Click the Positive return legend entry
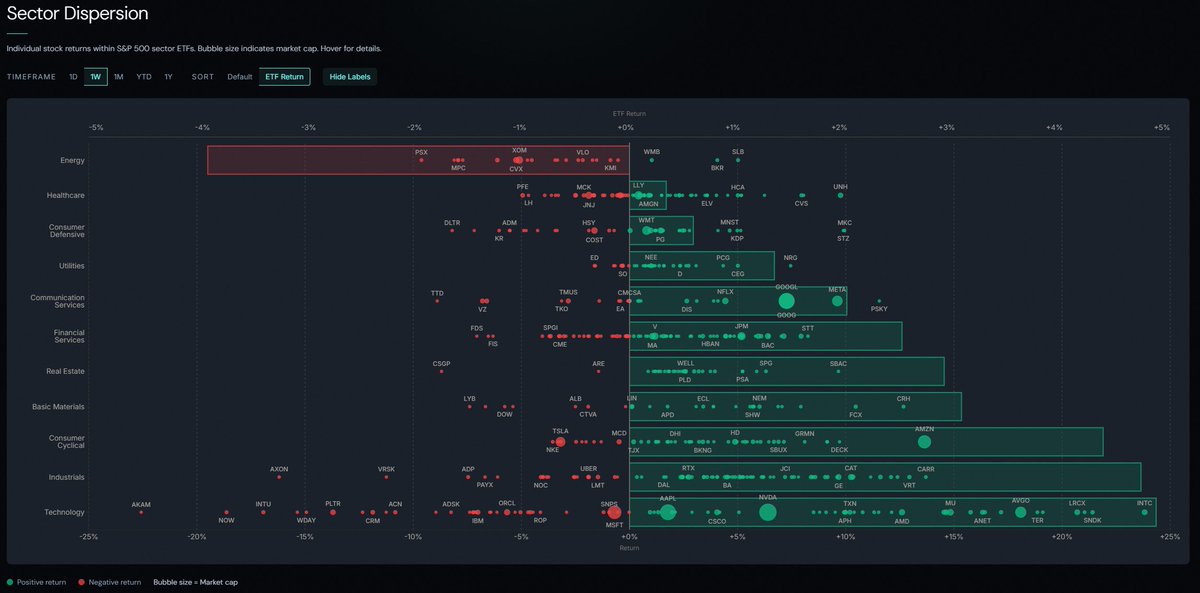This screenshot has height=593, width=1200. (36, 582)
